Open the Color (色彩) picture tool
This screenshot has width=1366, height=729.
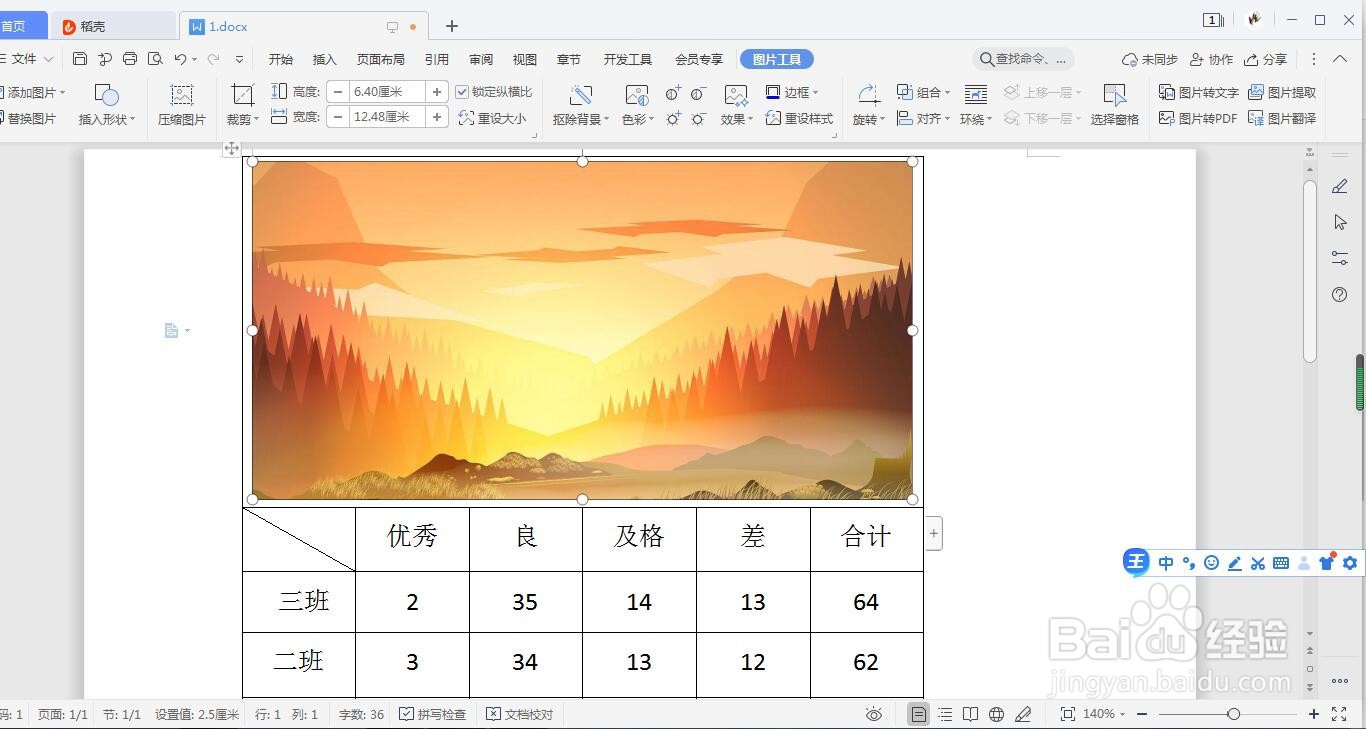click(637, 95)
